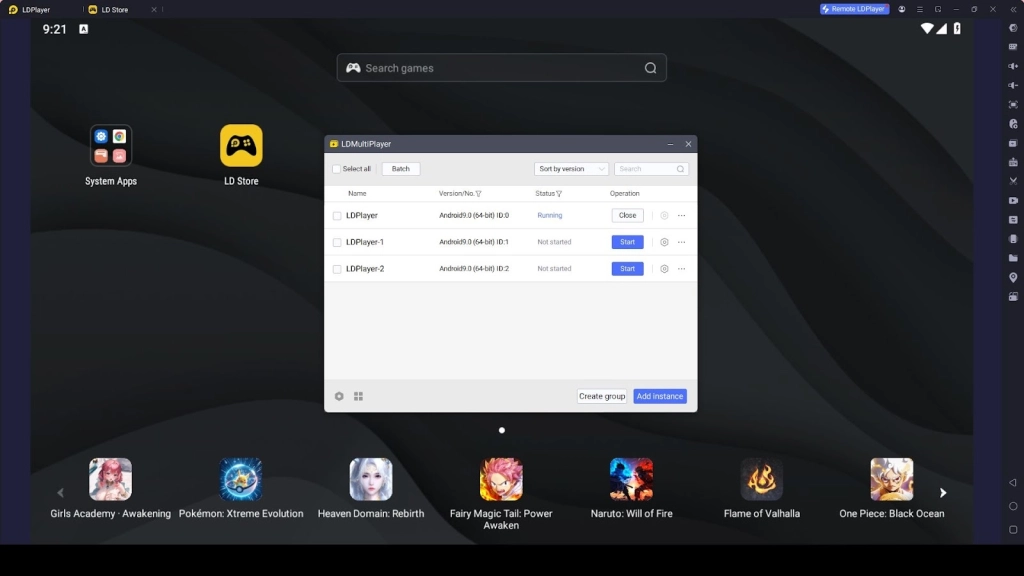Click the Android home circle button
The width and height of the screenshot is (1024, 576).
tap(1013, 506)
